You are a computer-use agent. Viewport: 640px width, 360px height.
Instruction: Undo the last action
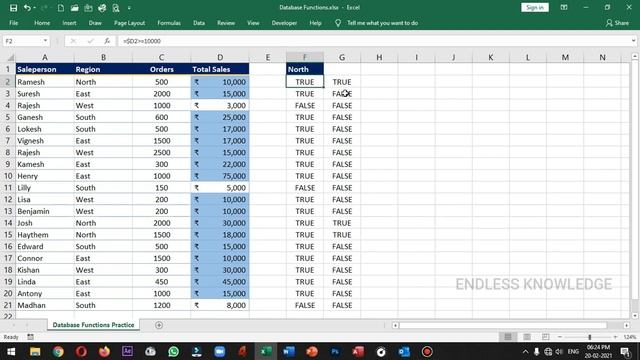coord(27,8)
